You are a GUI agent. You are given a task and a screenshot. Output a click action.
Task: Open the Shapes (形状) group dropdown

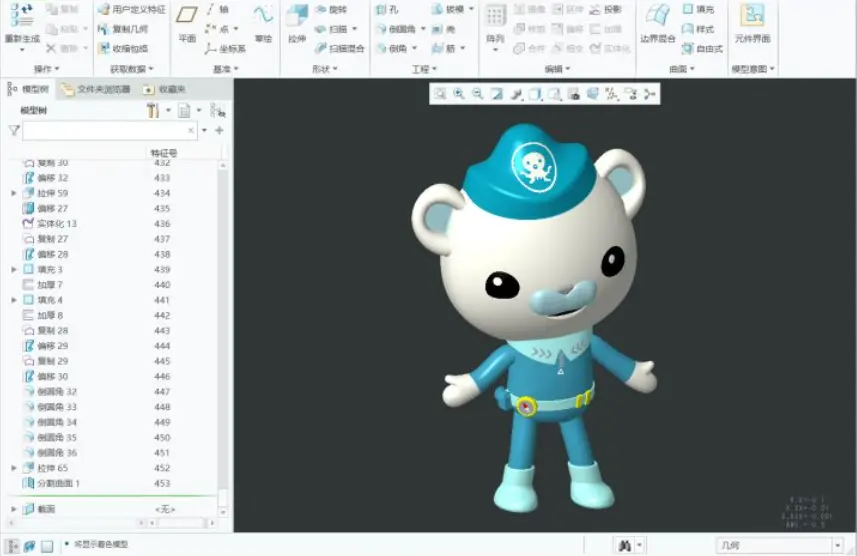(x=325, y=69)
